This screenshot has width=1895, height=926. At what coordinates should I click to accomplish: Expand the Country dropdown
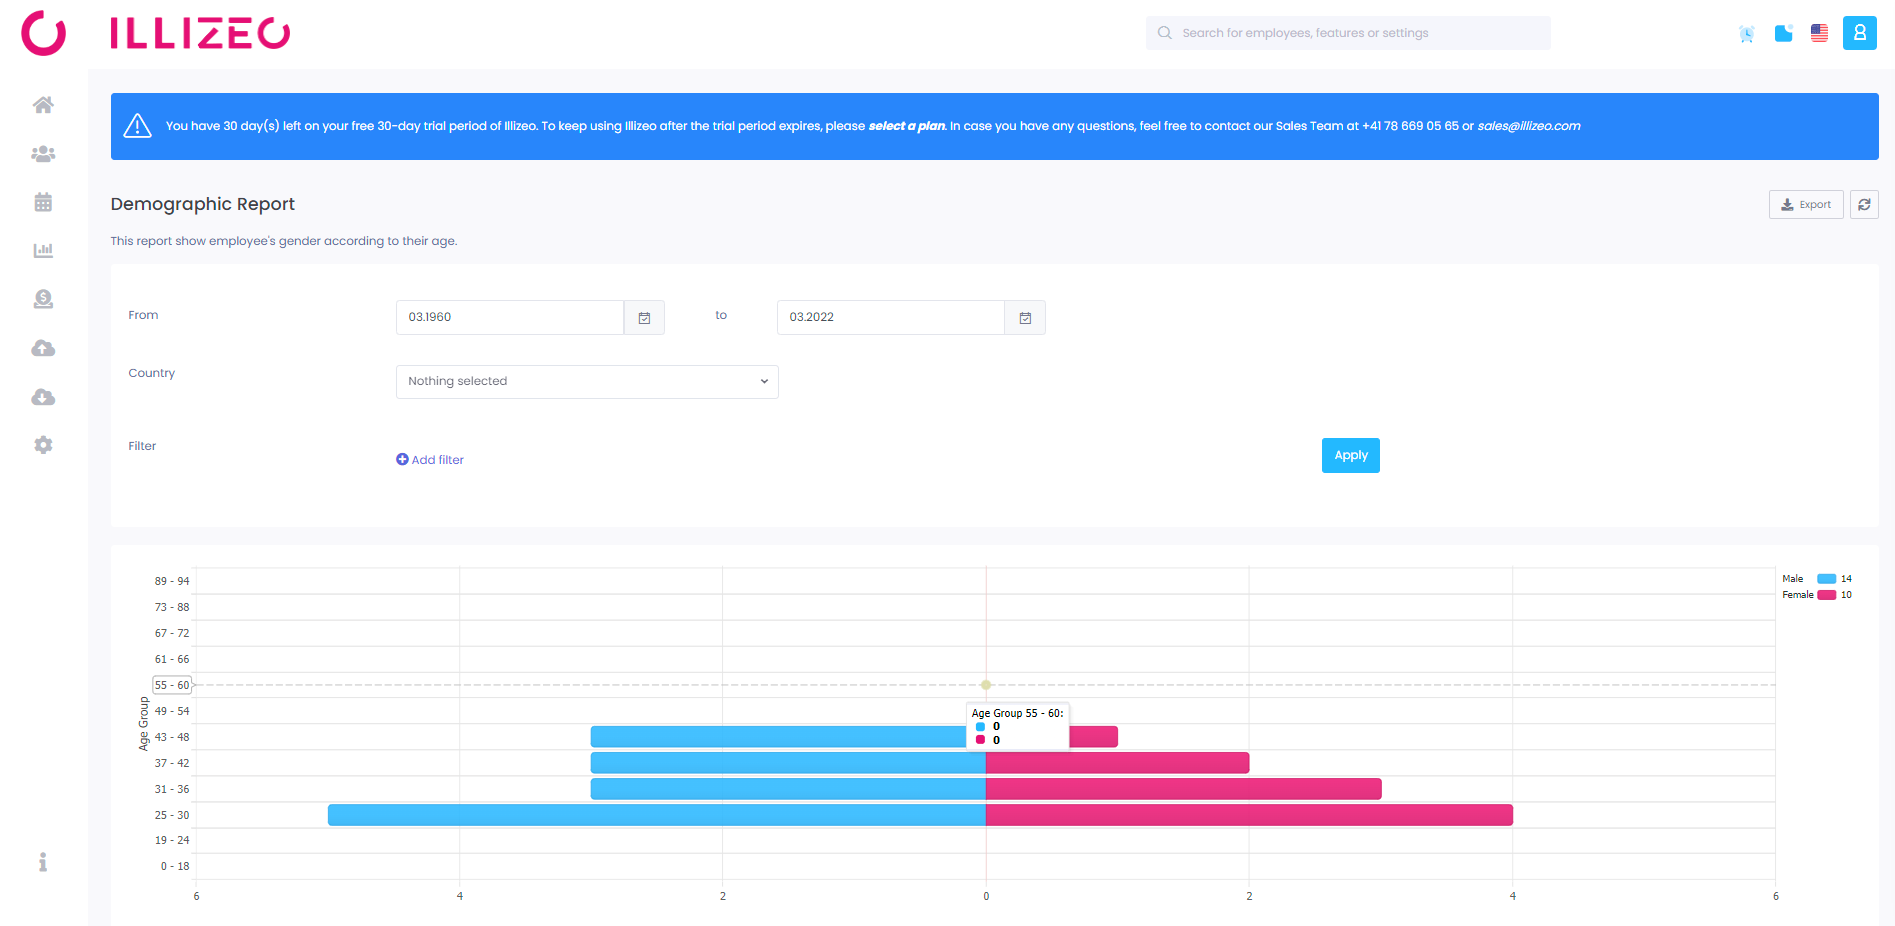(587, 382)
